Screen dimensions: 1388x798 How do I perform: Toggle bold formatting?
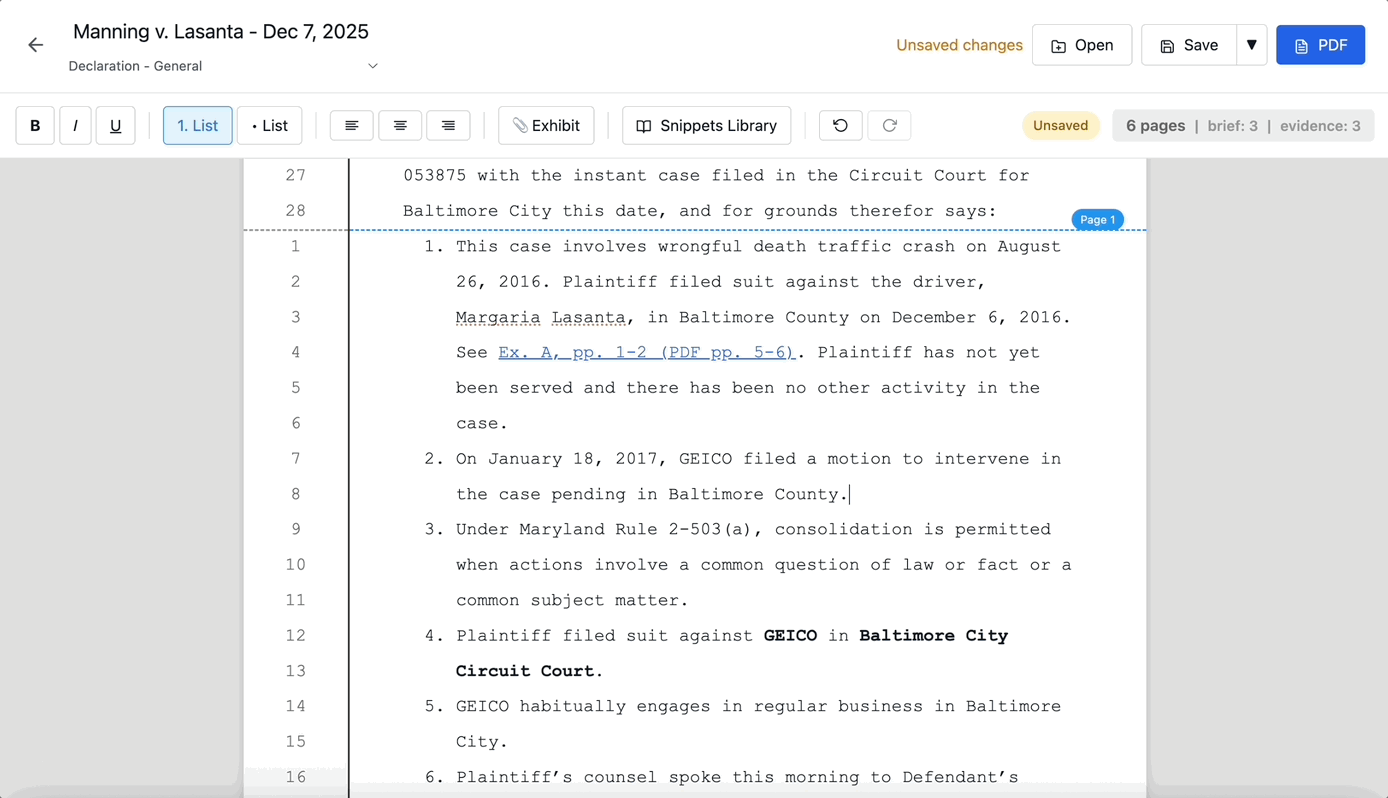point(34,125)
